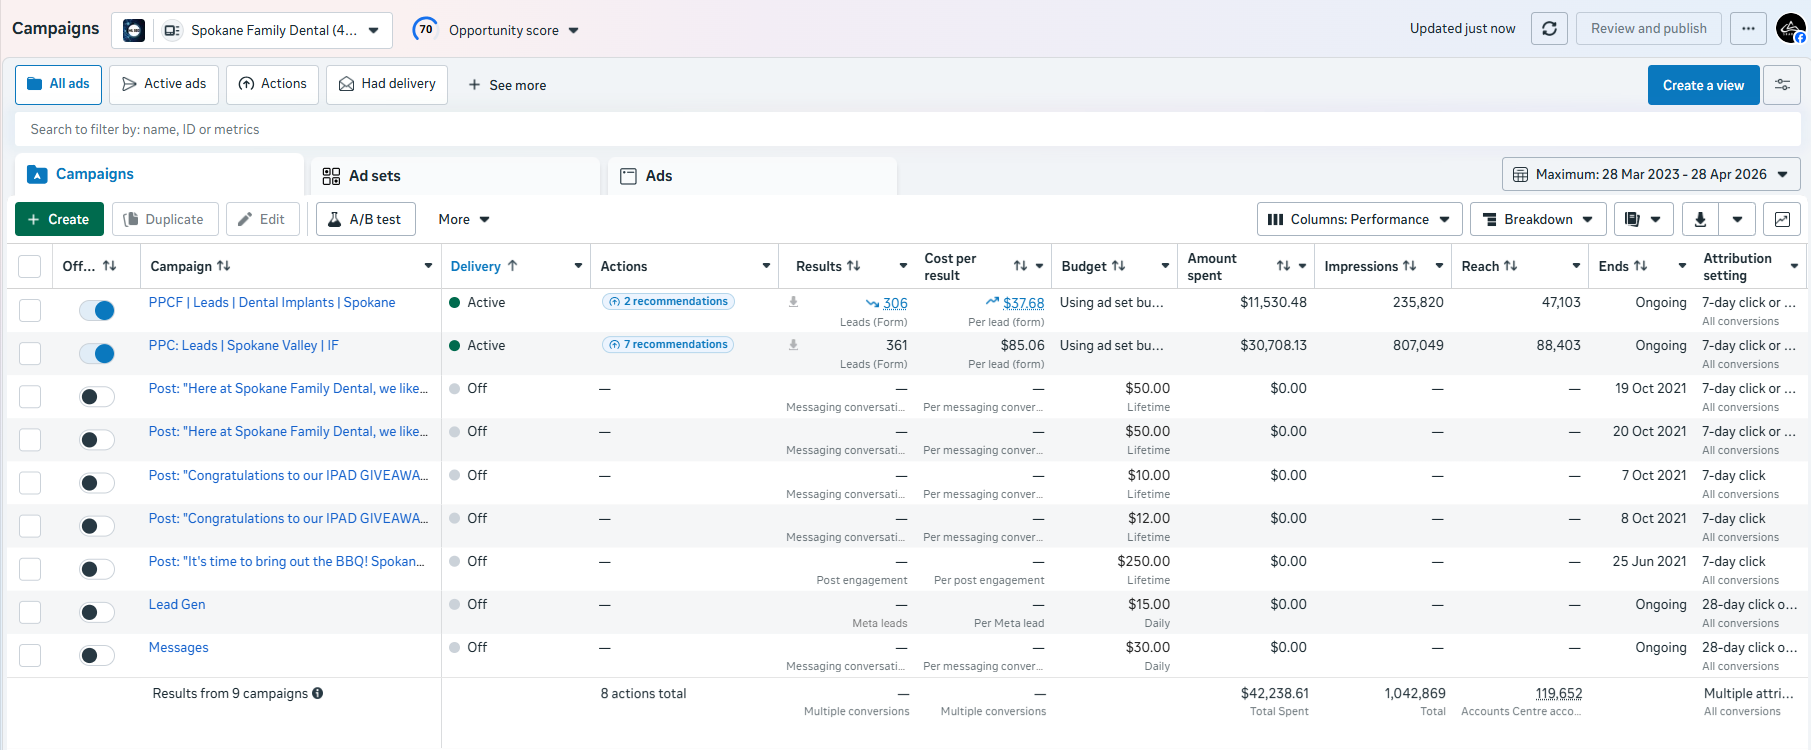Sort by Off/On column arrows
1811x750 pixels.
[110, 266]
